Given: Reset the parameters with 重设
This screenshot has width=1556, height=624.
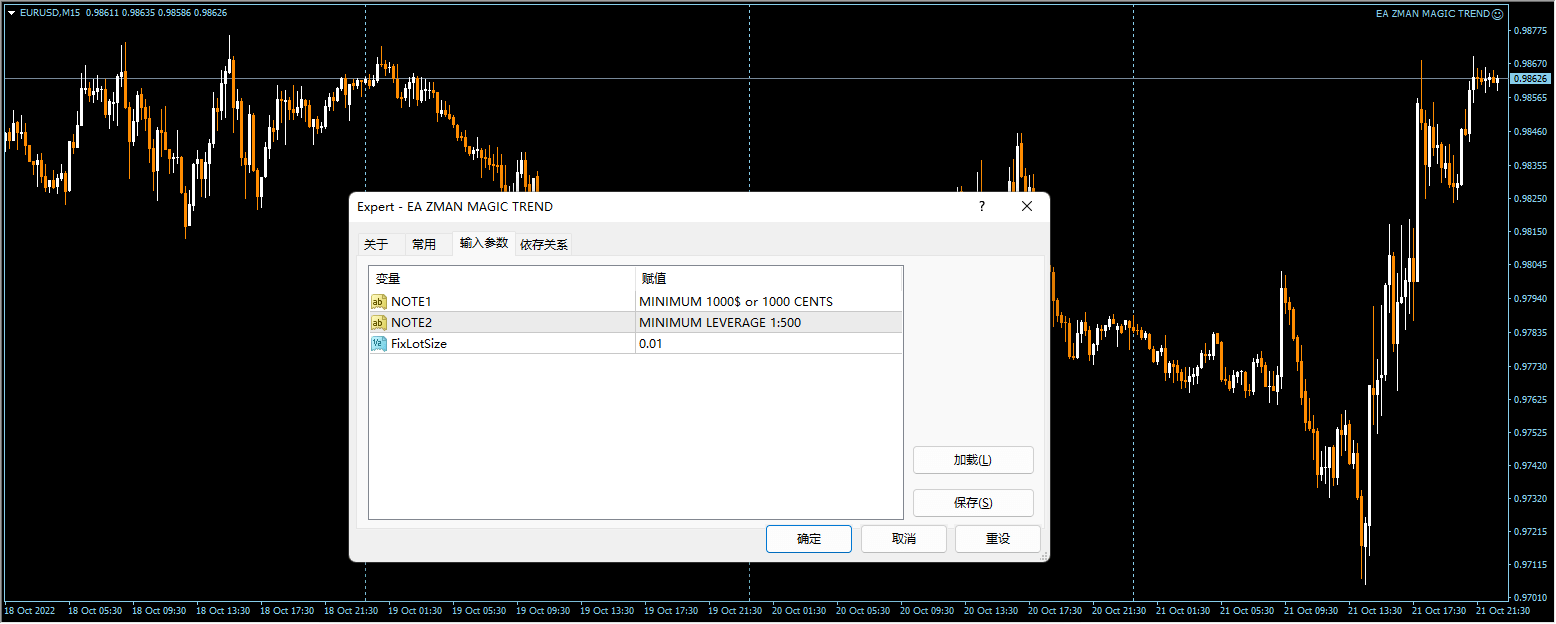Looking at the screenshot, I should click(x=997, y=539).
